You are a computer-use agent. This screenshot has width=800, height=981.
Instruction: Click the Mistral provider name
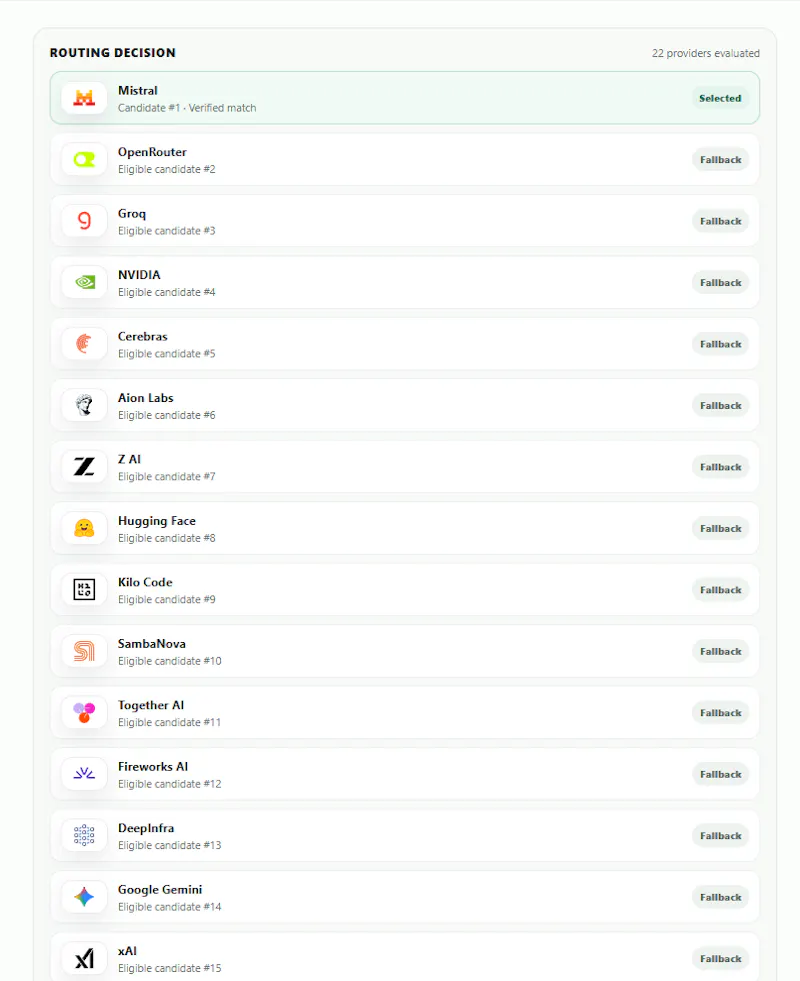[138, 91]
